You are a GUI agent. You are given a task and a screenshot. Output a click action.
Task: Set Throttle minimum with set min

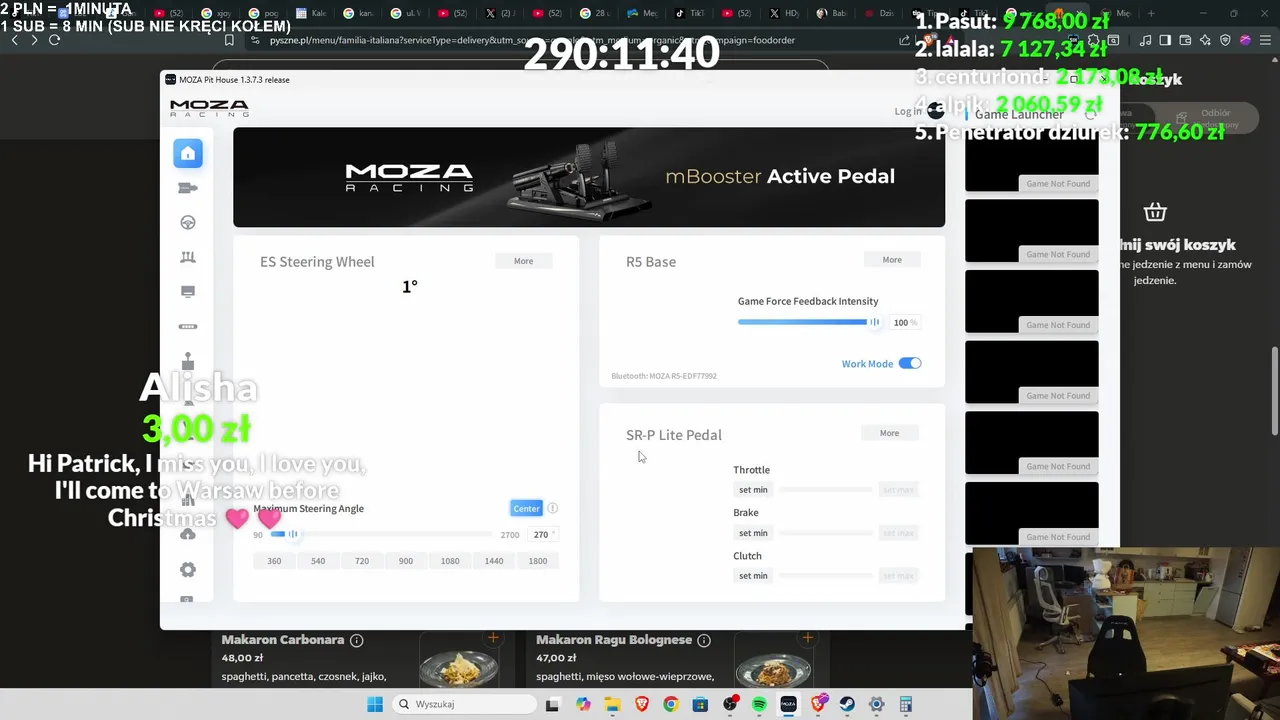tap(753, 490)
